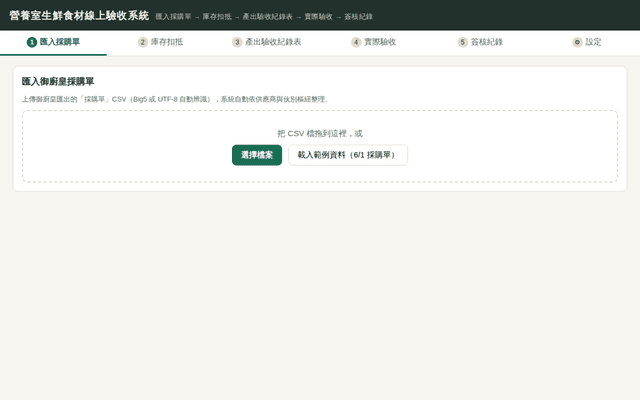Click the green 選擇檔案 button
Screen dimensions: 640x400
click(257, 155)
